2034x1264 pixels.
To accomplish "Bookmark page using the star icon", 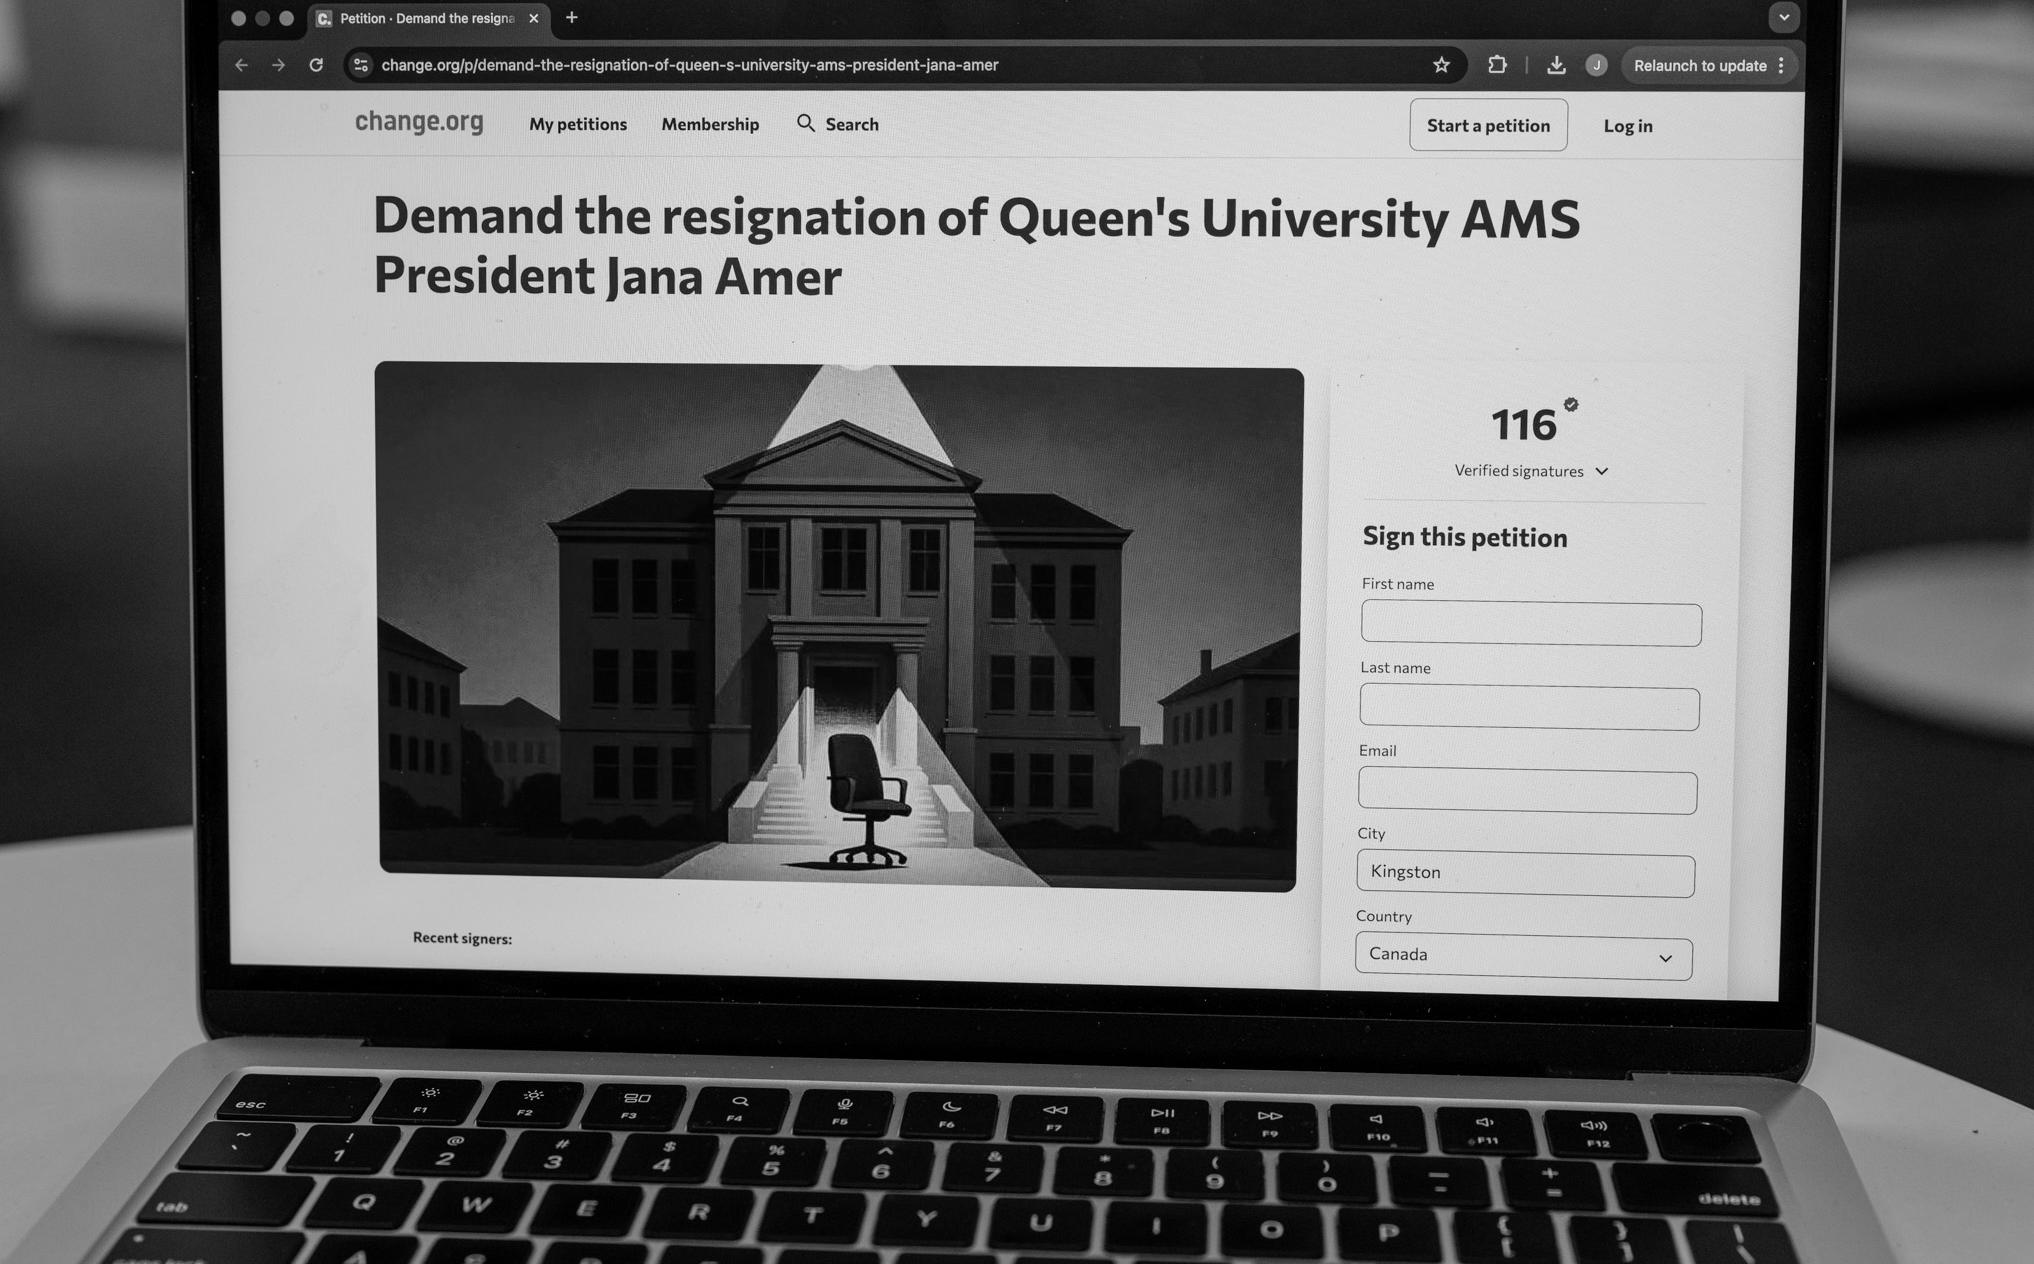I will [x=1441, y=65].
